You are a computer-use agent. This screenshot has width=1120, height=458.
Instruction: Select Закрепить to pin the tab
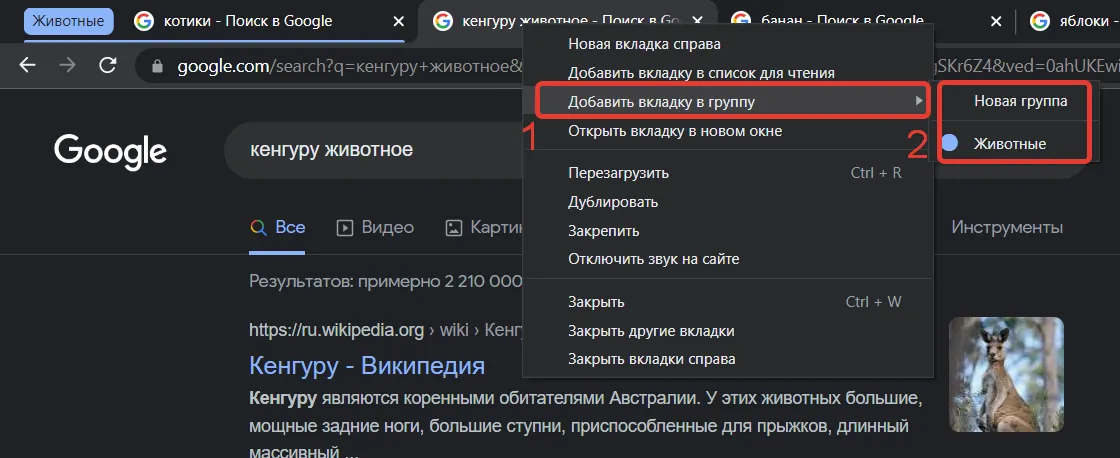(x=728, y=231)
